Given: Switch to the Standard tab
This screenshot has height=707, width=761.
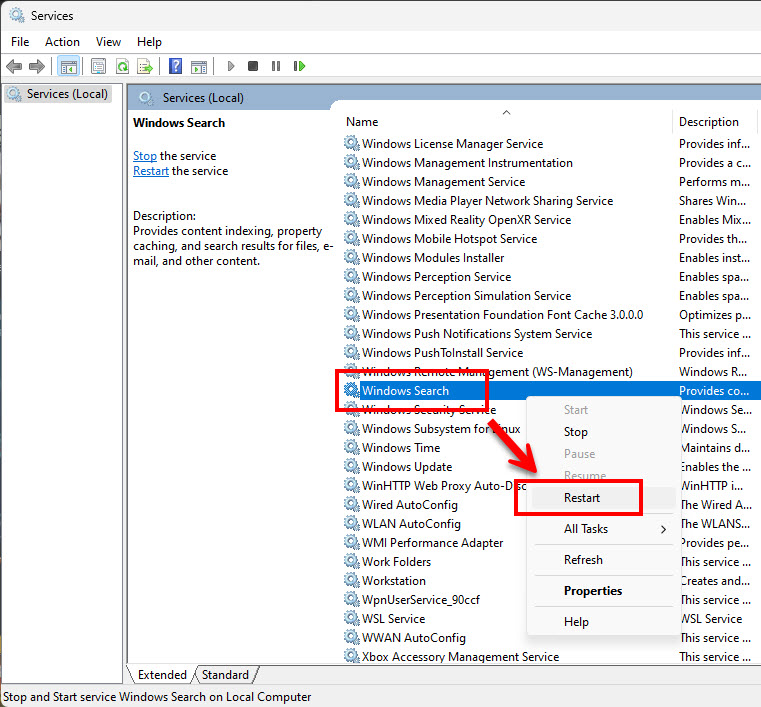Looking at the screenshot, I should pyautogui.click(x=225, y=675).
